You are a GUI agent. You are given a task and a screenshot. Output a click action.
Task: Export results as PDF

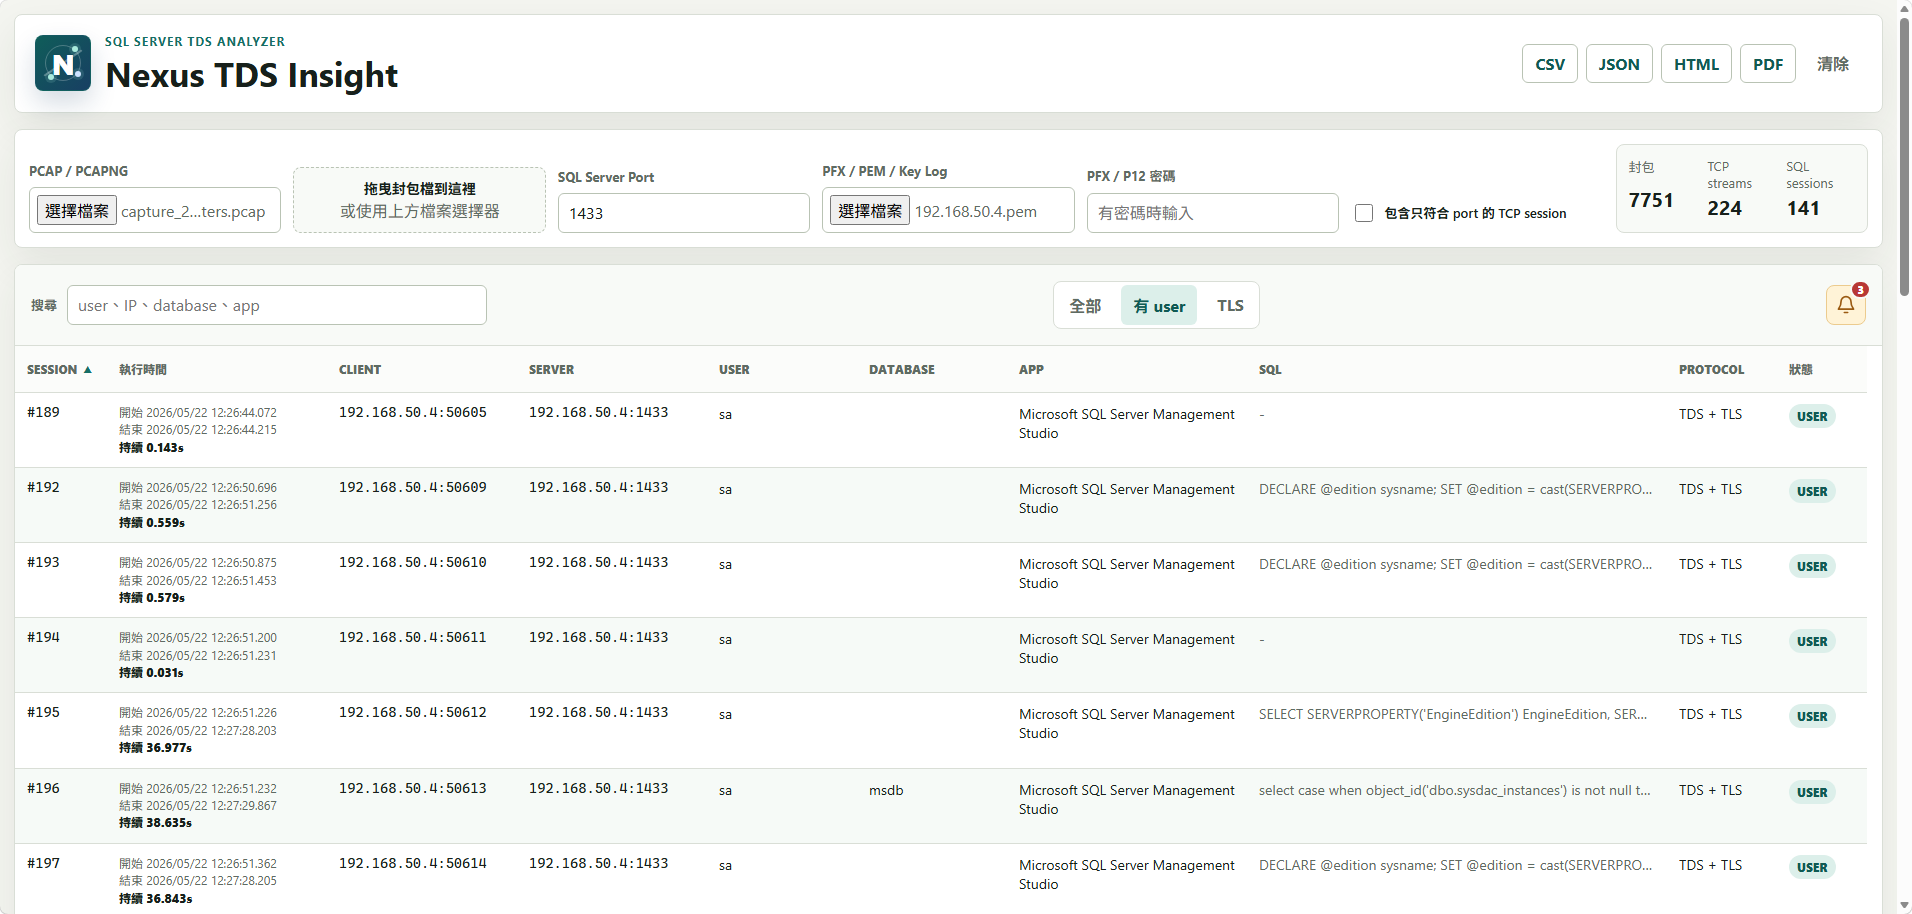click(1768, 64)
